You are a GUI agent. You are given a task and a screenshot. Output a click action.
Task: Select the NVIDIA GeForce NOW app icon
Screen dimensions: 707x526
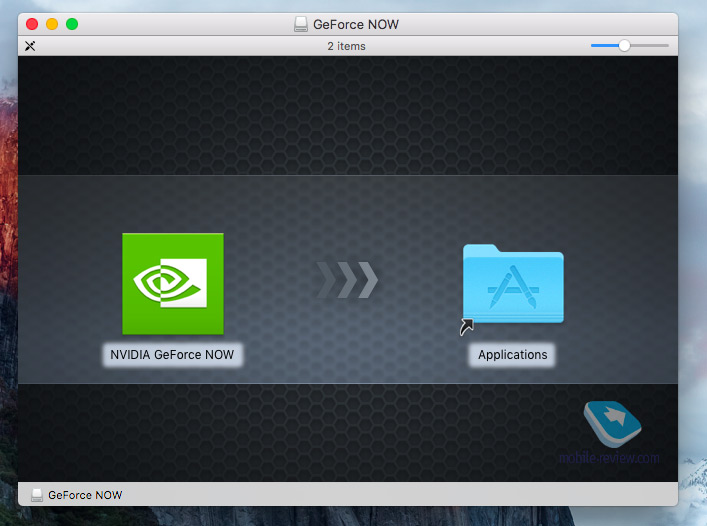click(x=172, y=283)
